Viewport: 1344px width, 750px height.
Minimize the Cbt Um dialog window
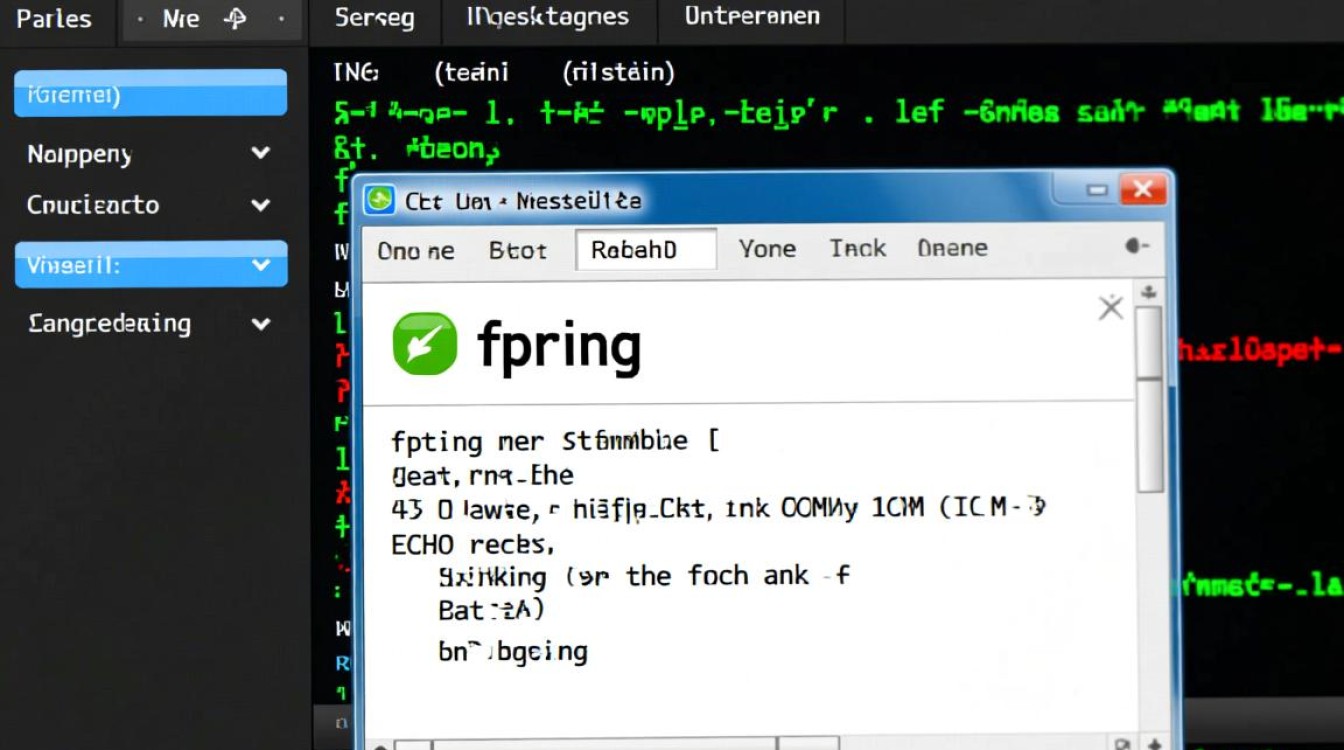coord(1097,190)
